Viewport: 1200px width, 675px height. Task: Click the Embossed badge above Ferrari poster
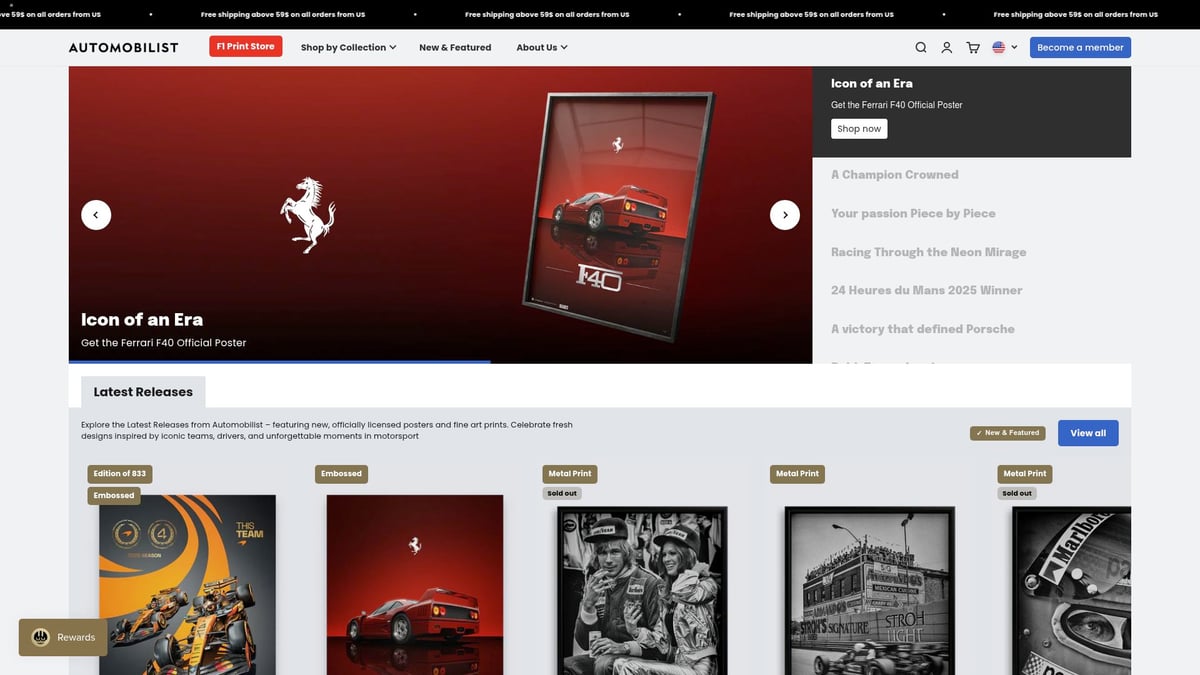341,473
